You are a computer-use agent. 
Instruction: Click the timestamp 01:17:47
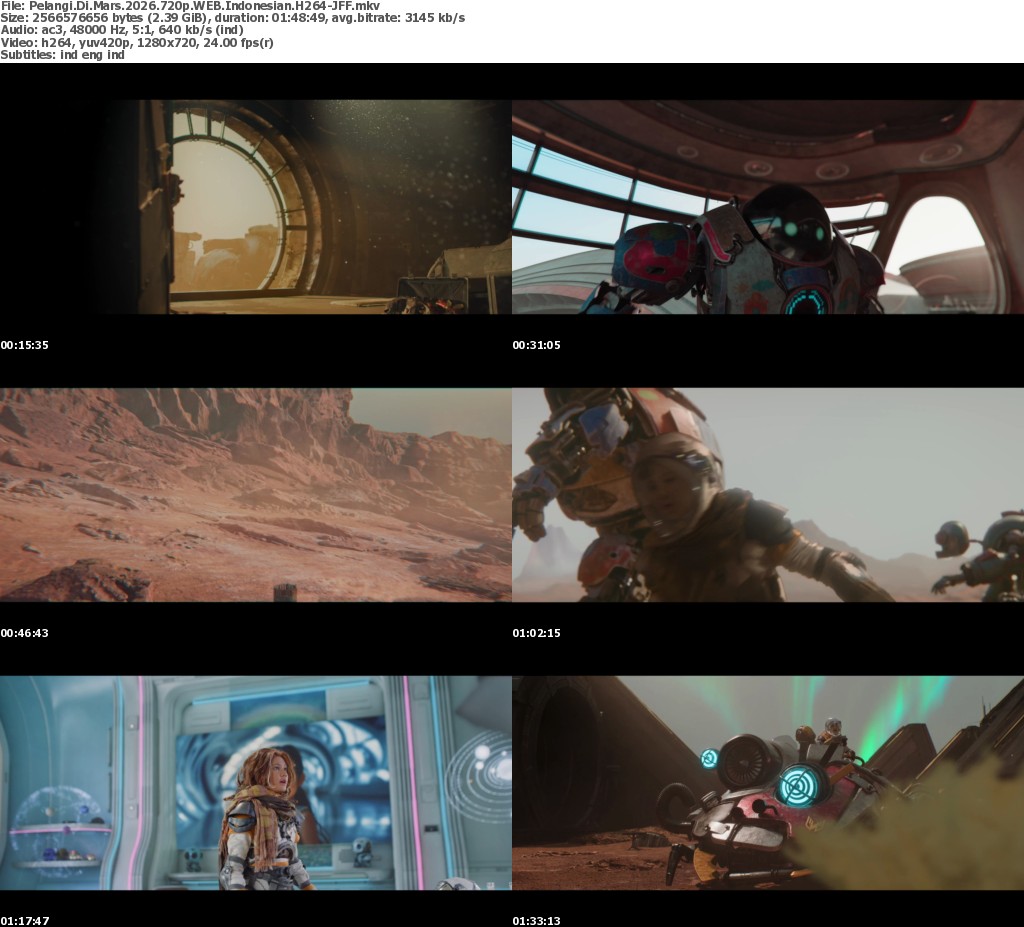click(x=24, y=921)
